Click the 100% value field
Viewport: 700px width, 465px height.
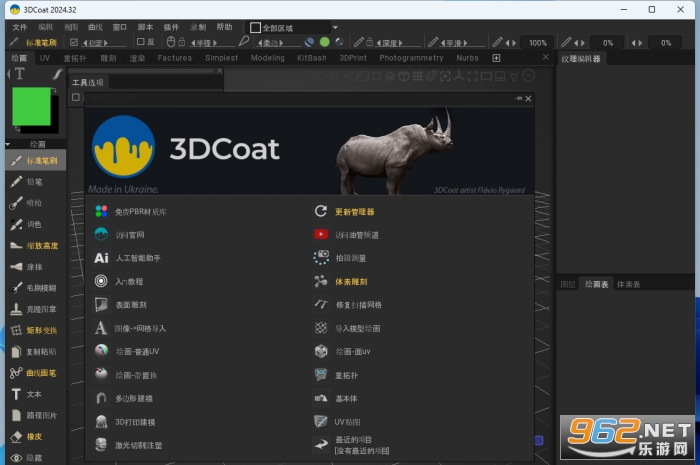point(538,43)
